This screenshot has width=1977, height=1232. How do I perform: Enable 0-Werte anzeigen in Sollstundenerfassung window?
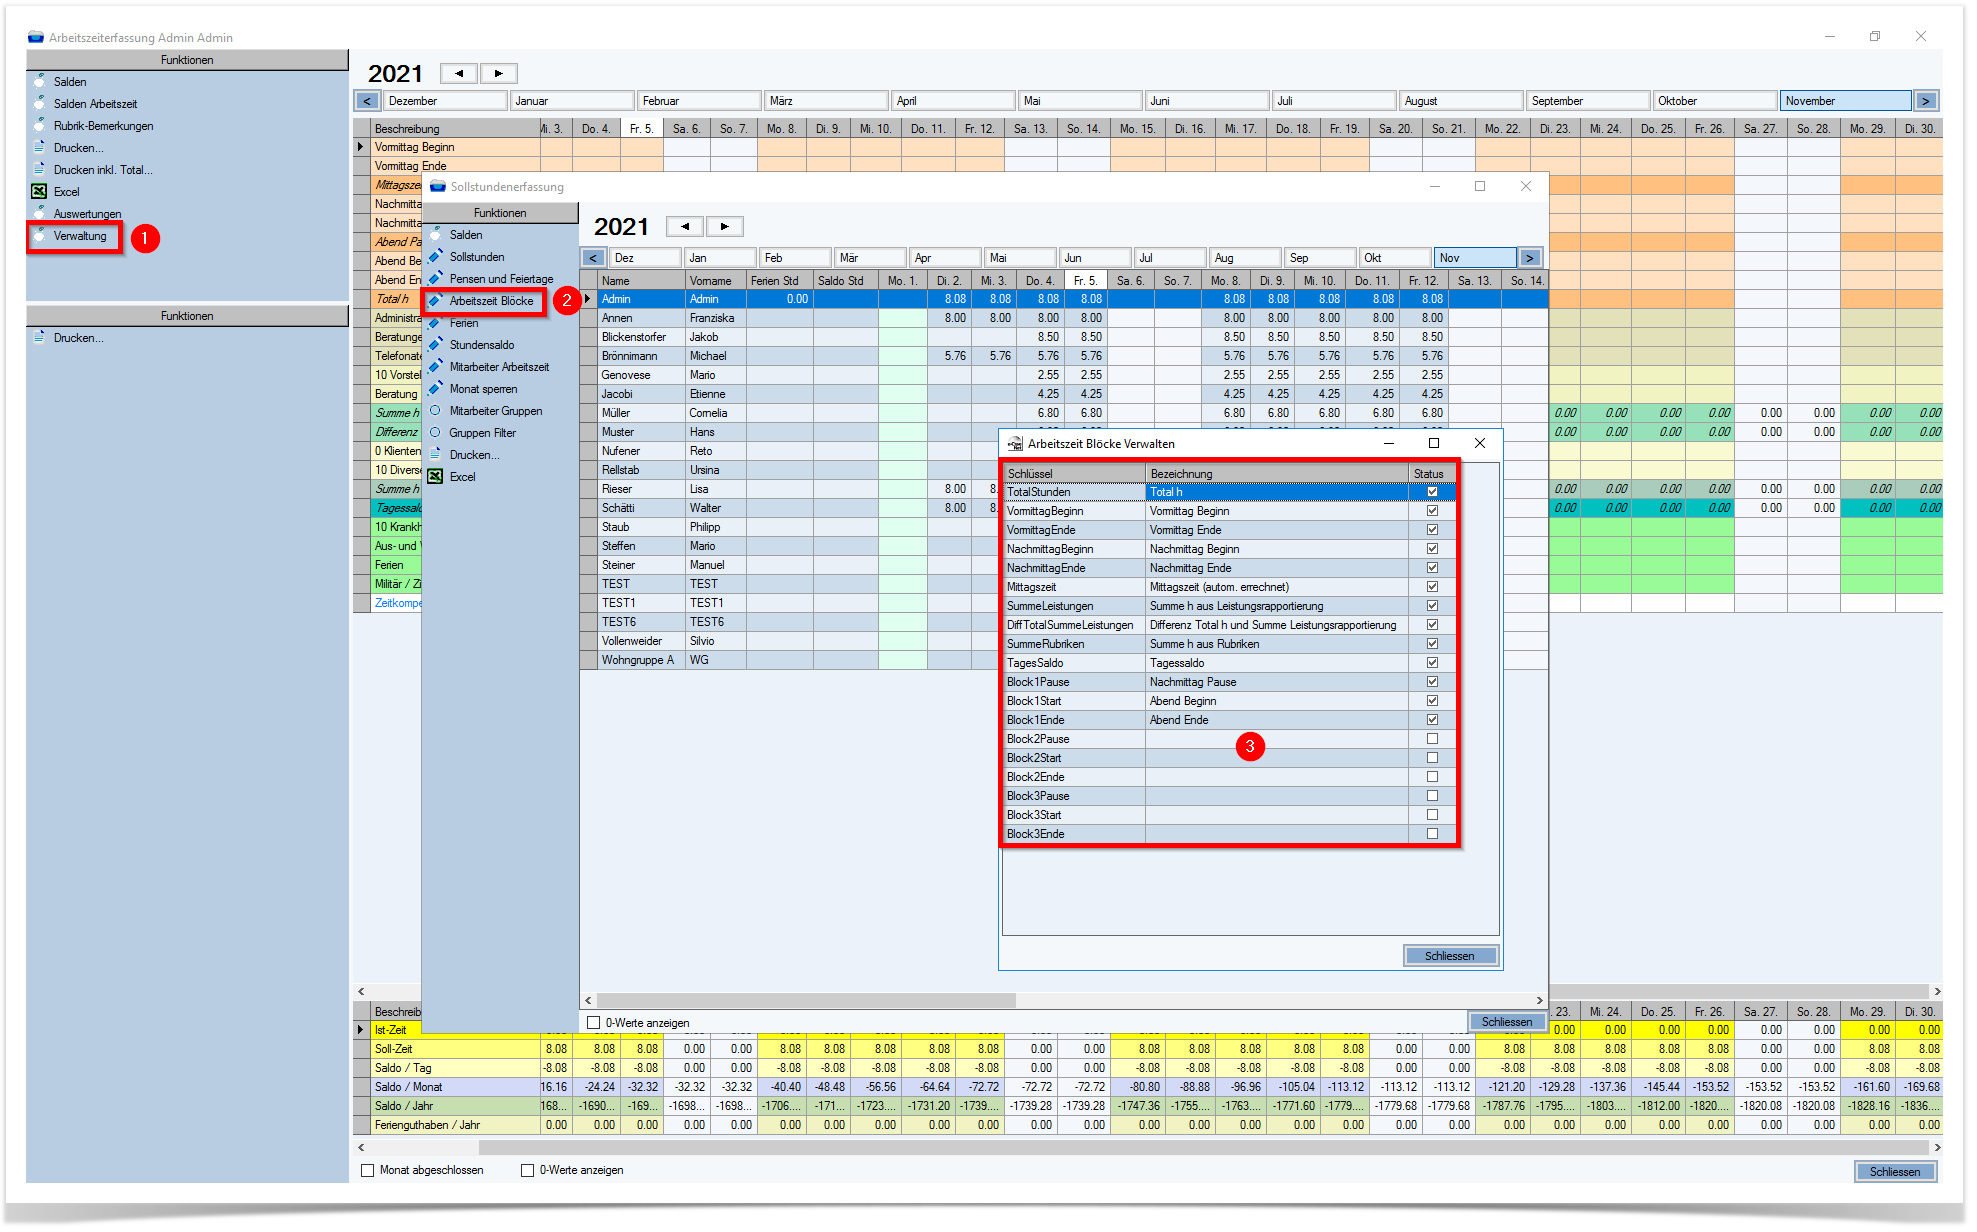pyautogui.click(x=594, y=1023)
